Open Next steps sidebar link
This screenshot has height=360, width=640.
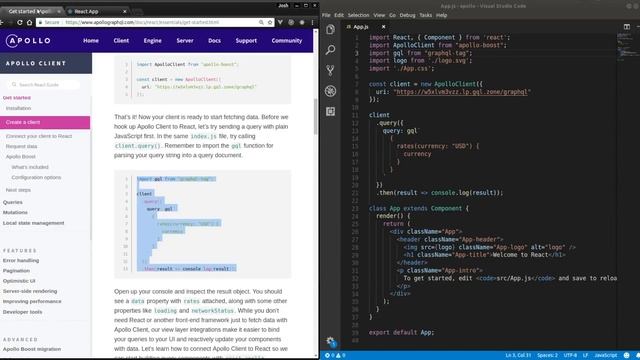click(18, 190)
